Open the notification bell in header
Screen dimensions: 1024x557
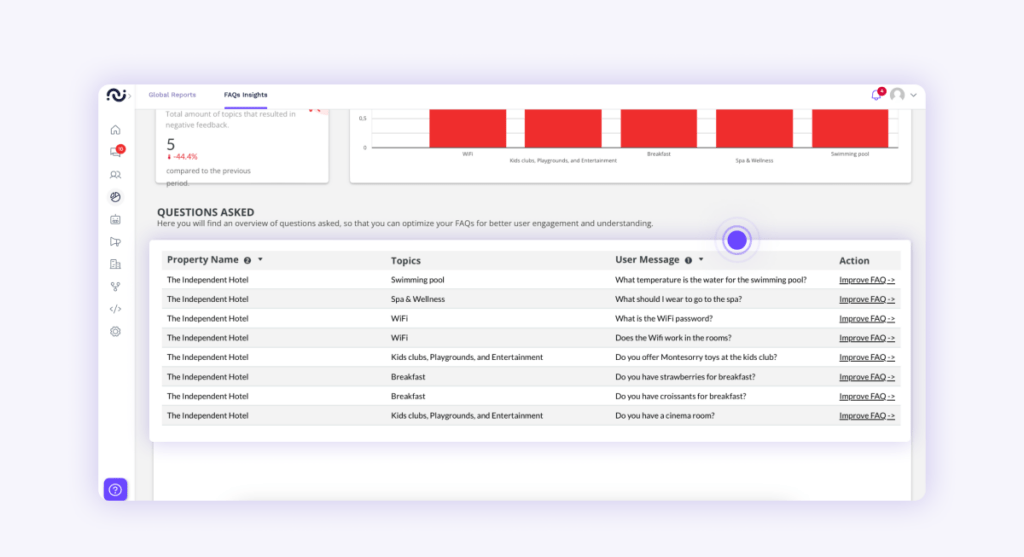(x=876, y=95)
